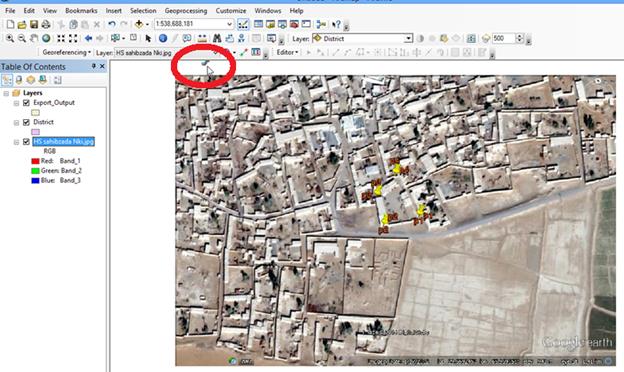Click the Red Band_1 color swatch
This screenshot has width=624, height=372.
click(x=35, y=161)
